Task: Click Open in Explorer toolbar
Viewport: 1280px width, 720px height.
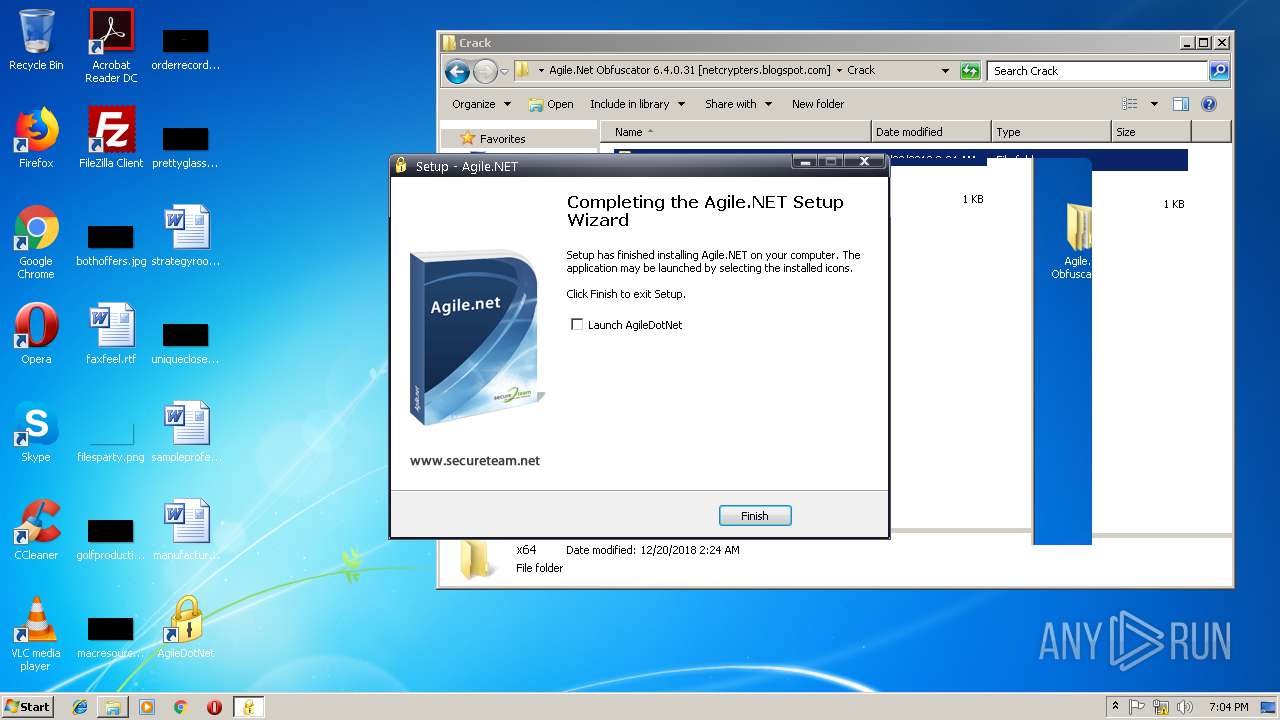Action: (x=551, y=104)
